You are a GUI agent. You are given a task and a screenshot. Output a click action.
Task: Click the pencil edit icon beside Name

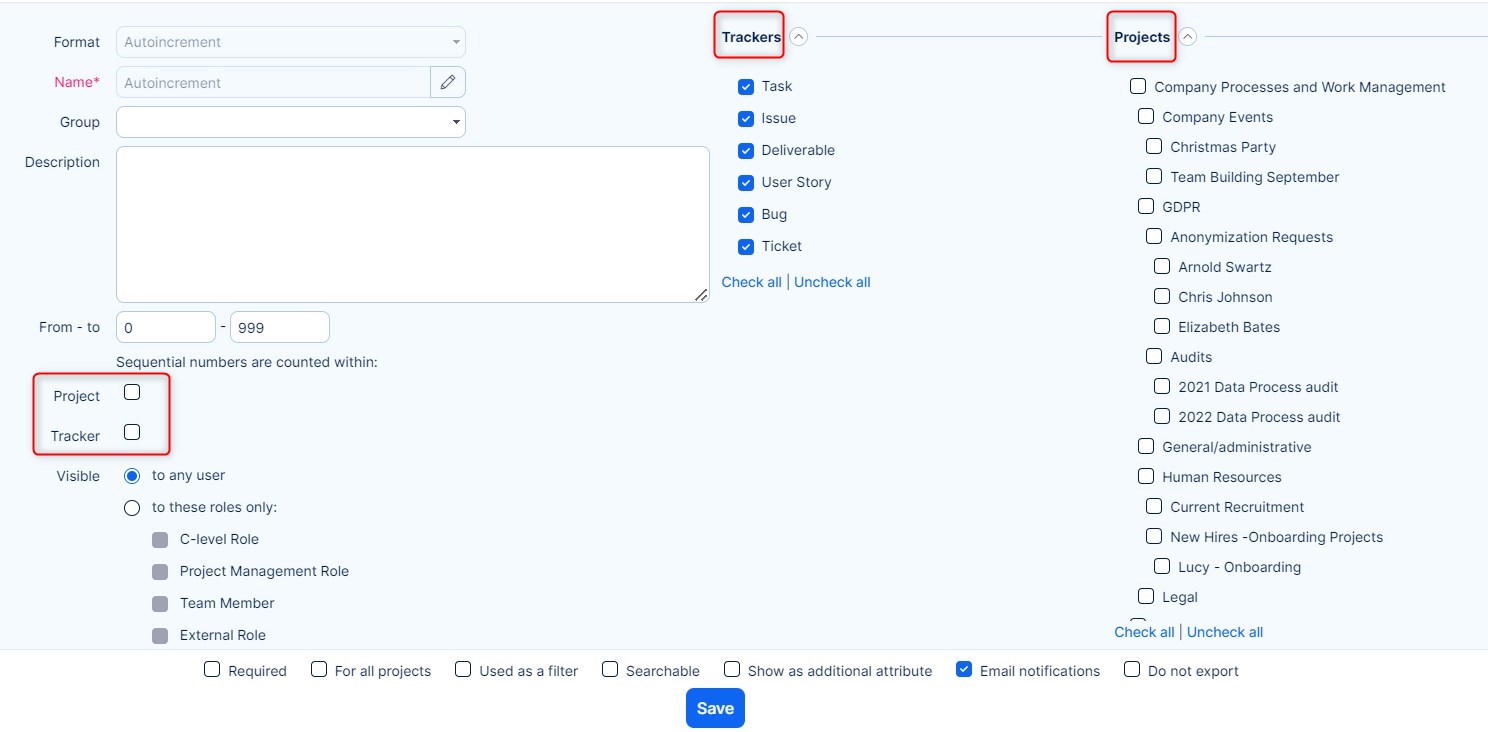[448, 82]
